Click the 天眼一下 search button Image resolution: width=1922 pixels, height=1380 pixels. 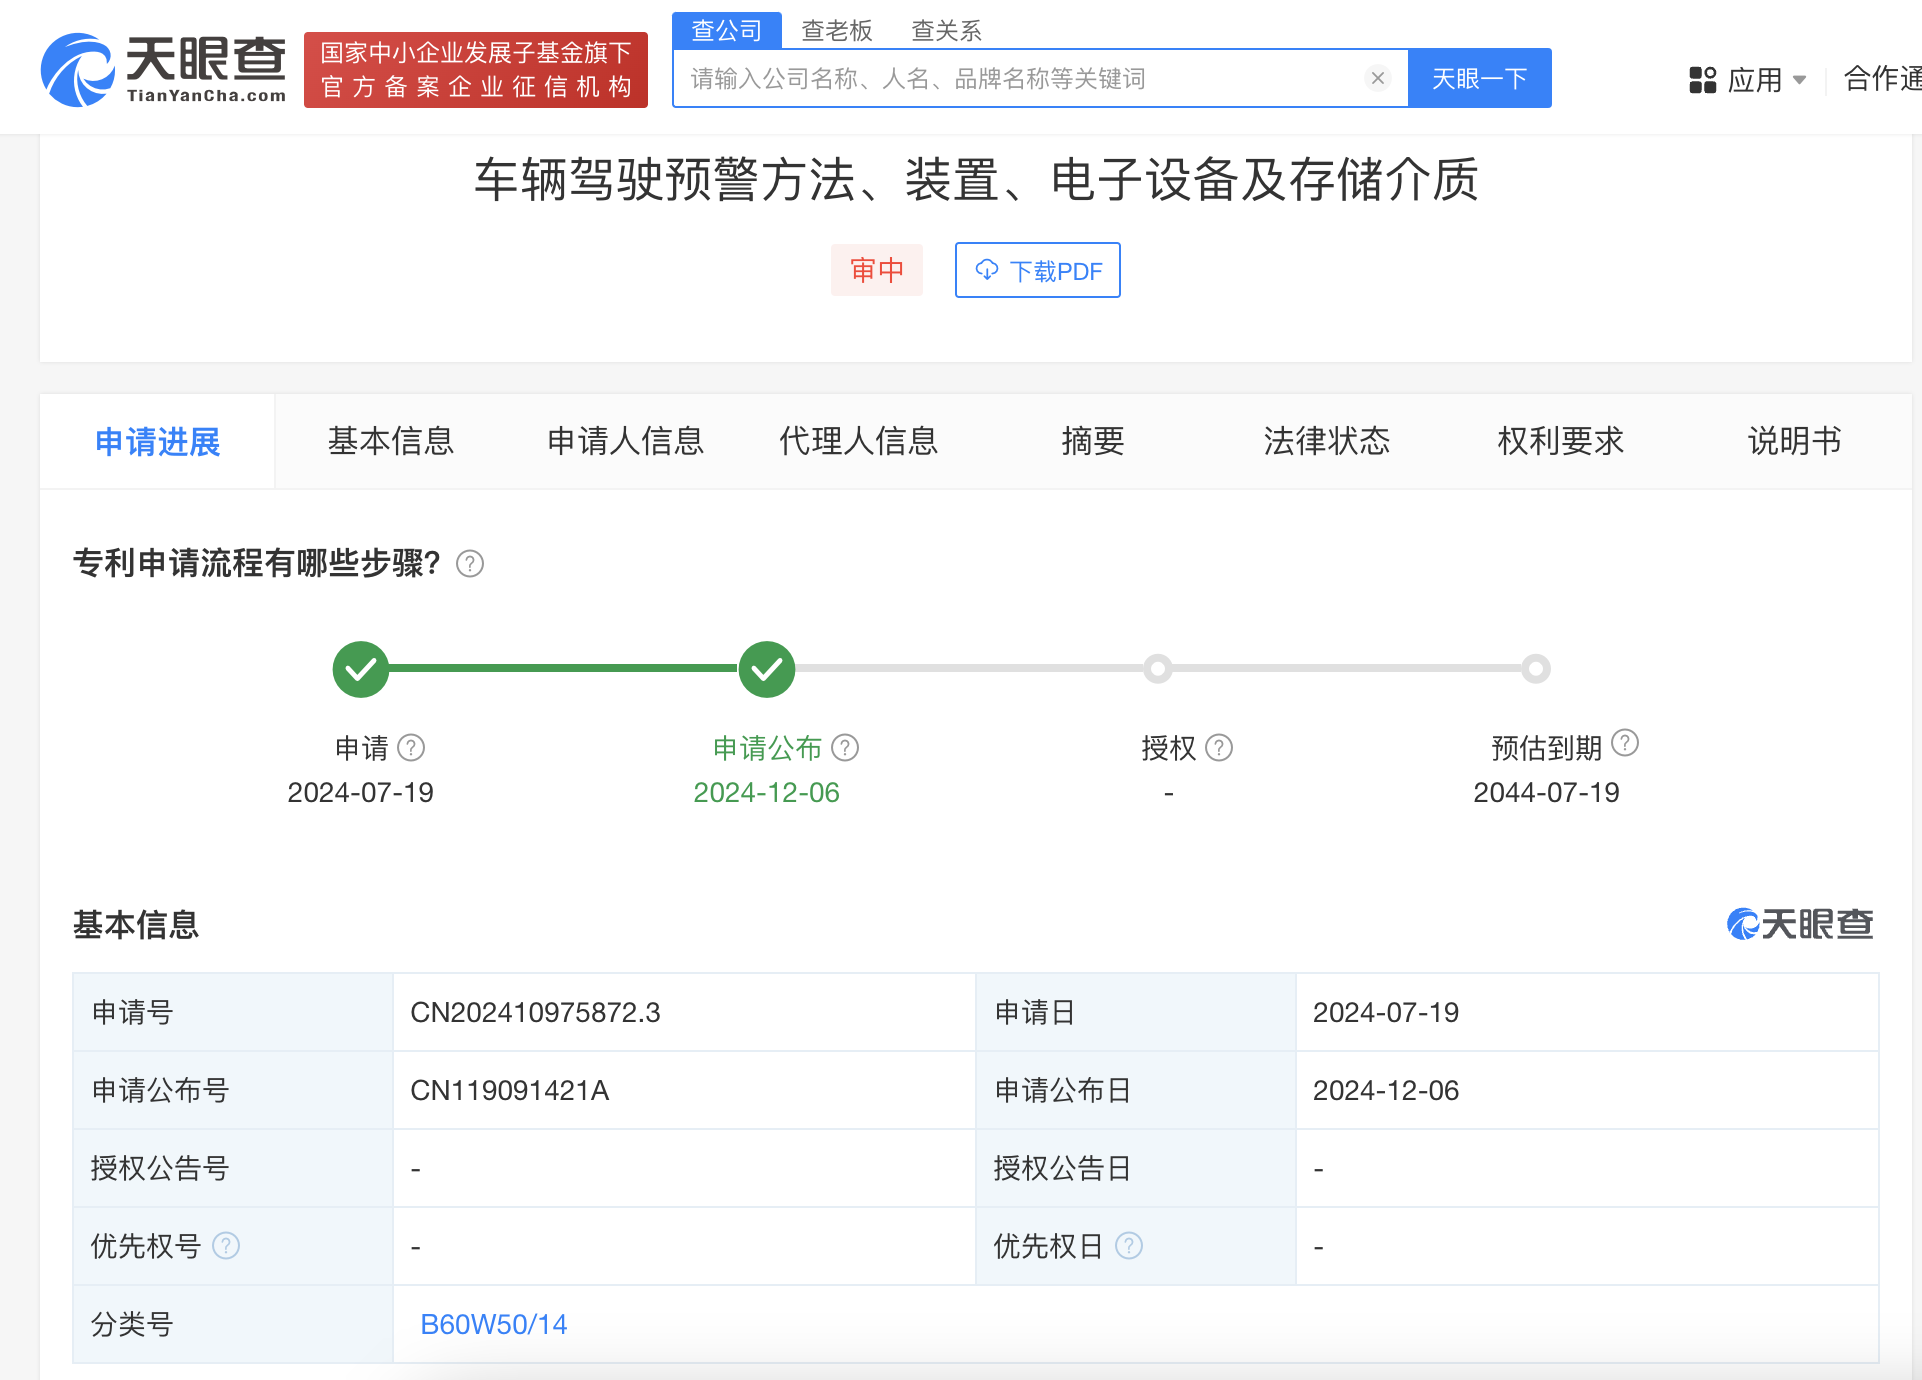pyautogui.click(x=1479, y=78)
